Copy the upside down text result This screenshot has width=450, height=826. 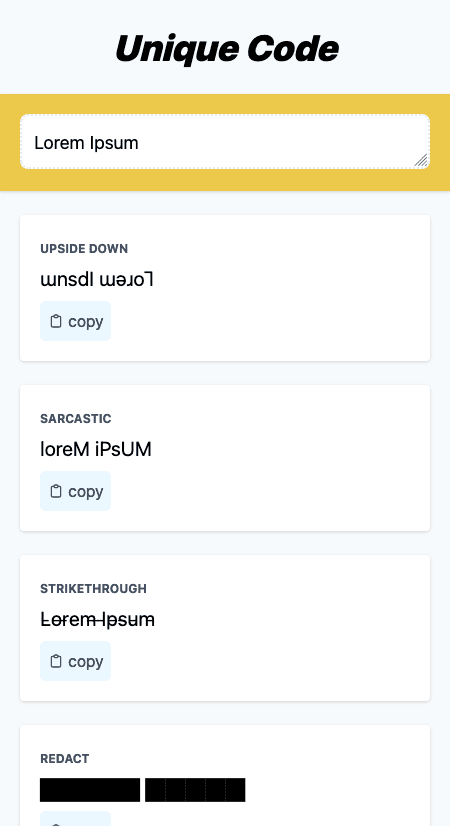coord(75,321)
